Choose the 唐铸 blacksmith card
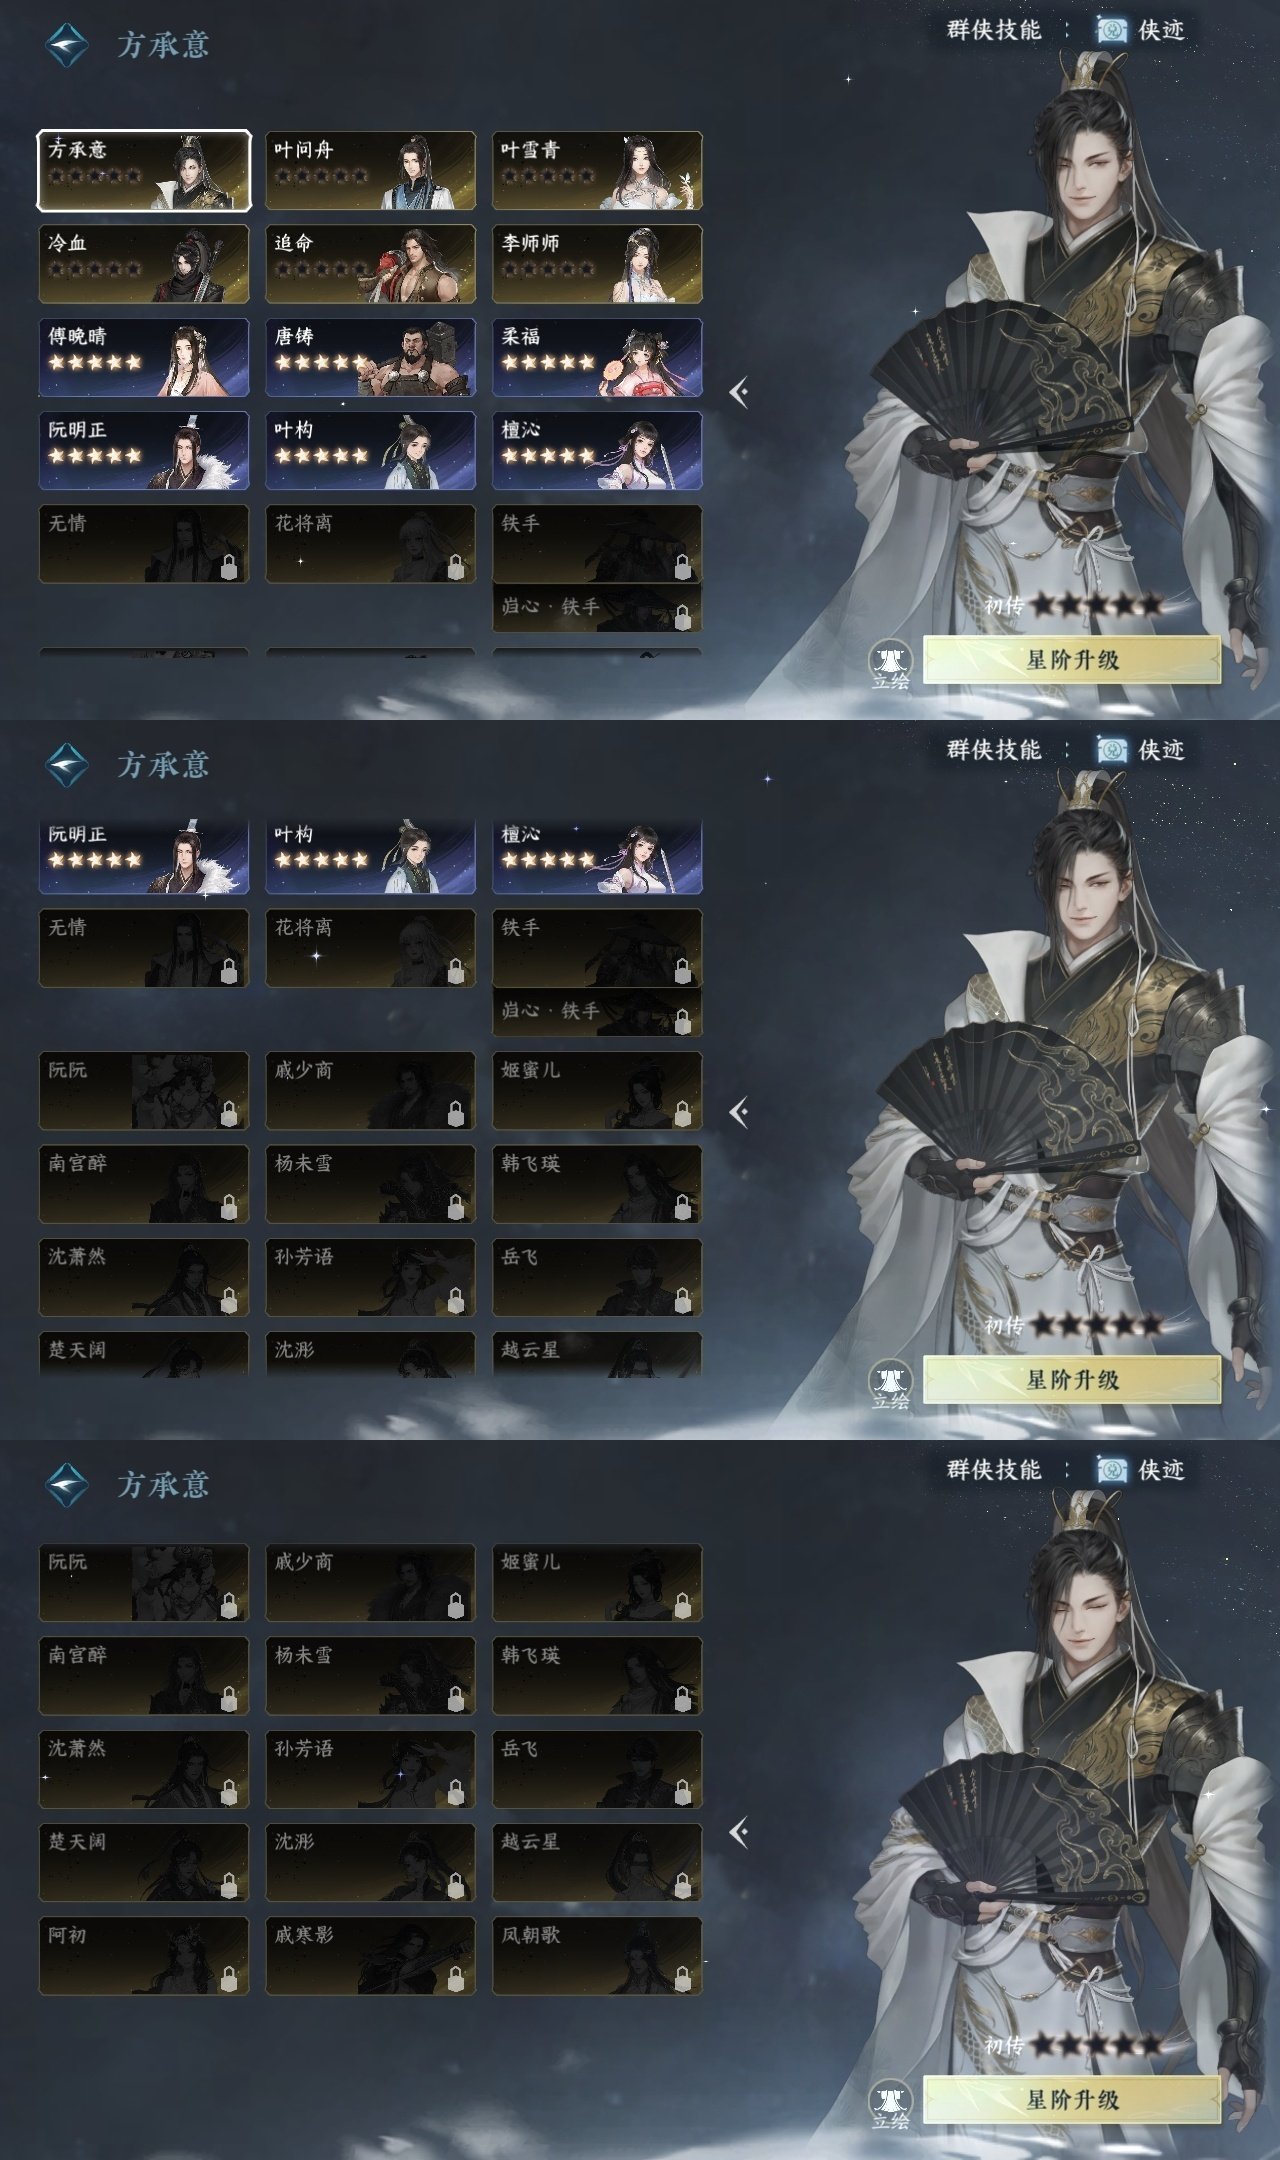 coord(370,358)
